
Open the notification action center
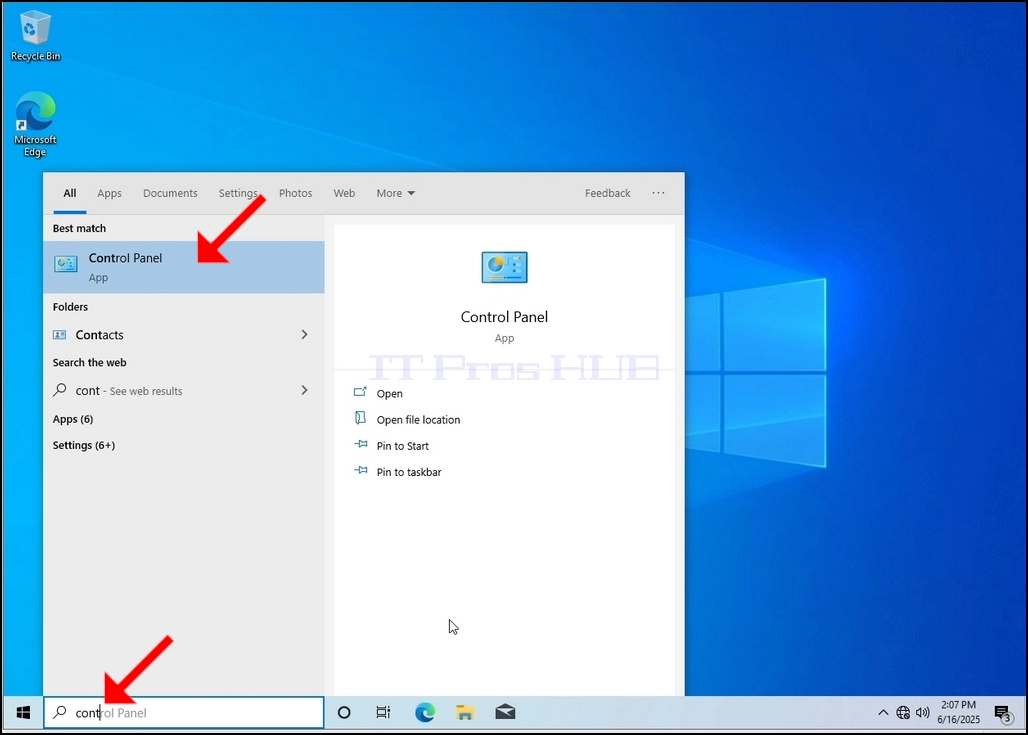click(x=1002, y=713)
